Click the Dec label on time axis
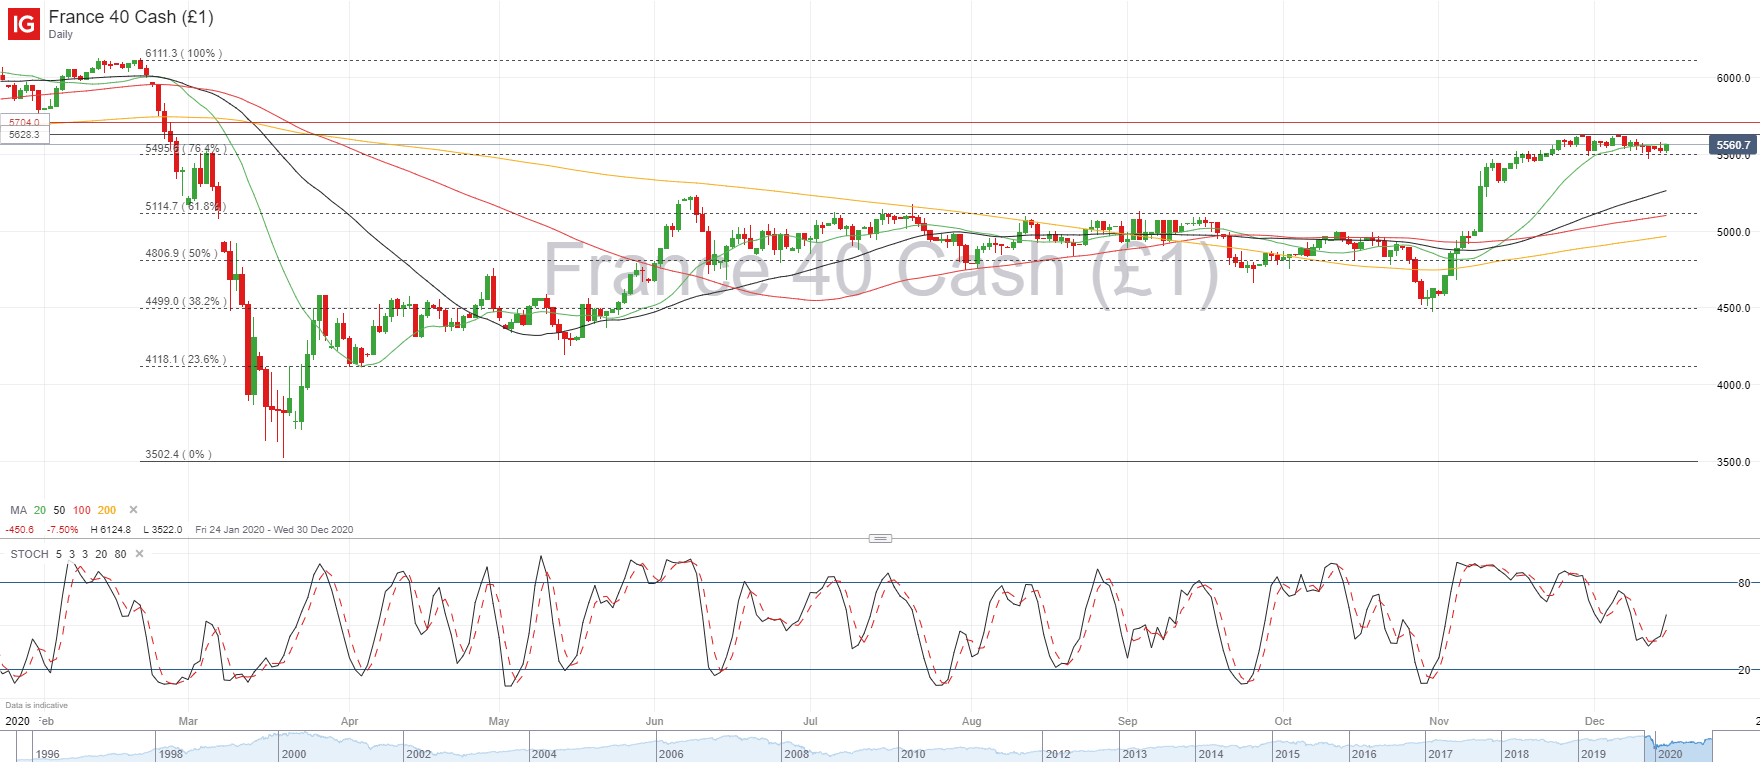The image size is (1760, 762). point(1595,721)
